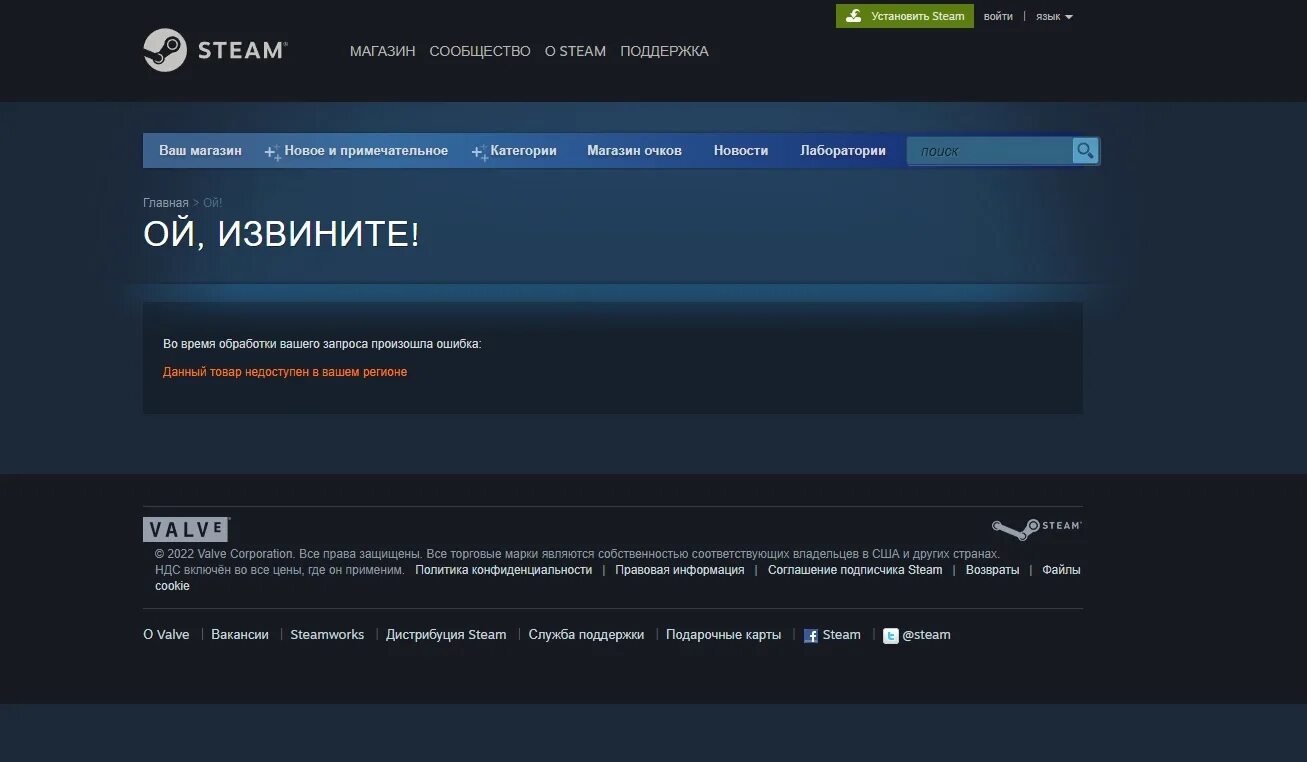Click the request processing error message line
The image size is (1307, 762).
pos(322,344)
